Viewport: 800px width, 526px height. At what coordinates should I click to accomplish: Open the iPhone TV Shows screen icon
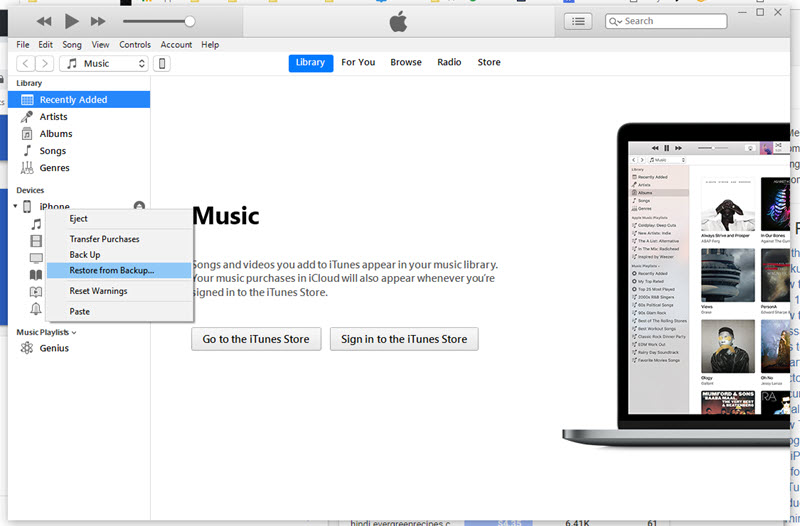[36, 258]
